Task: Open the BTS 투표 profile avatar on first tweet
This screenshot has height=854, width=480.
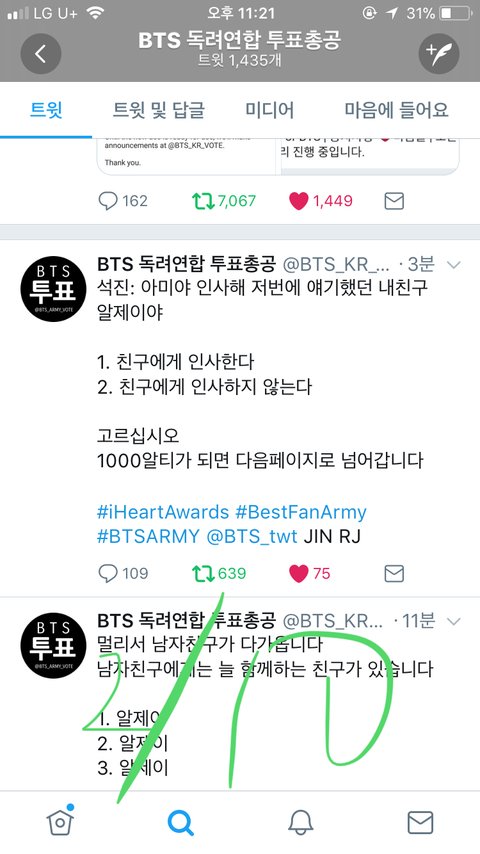Action: click(53, 289)
